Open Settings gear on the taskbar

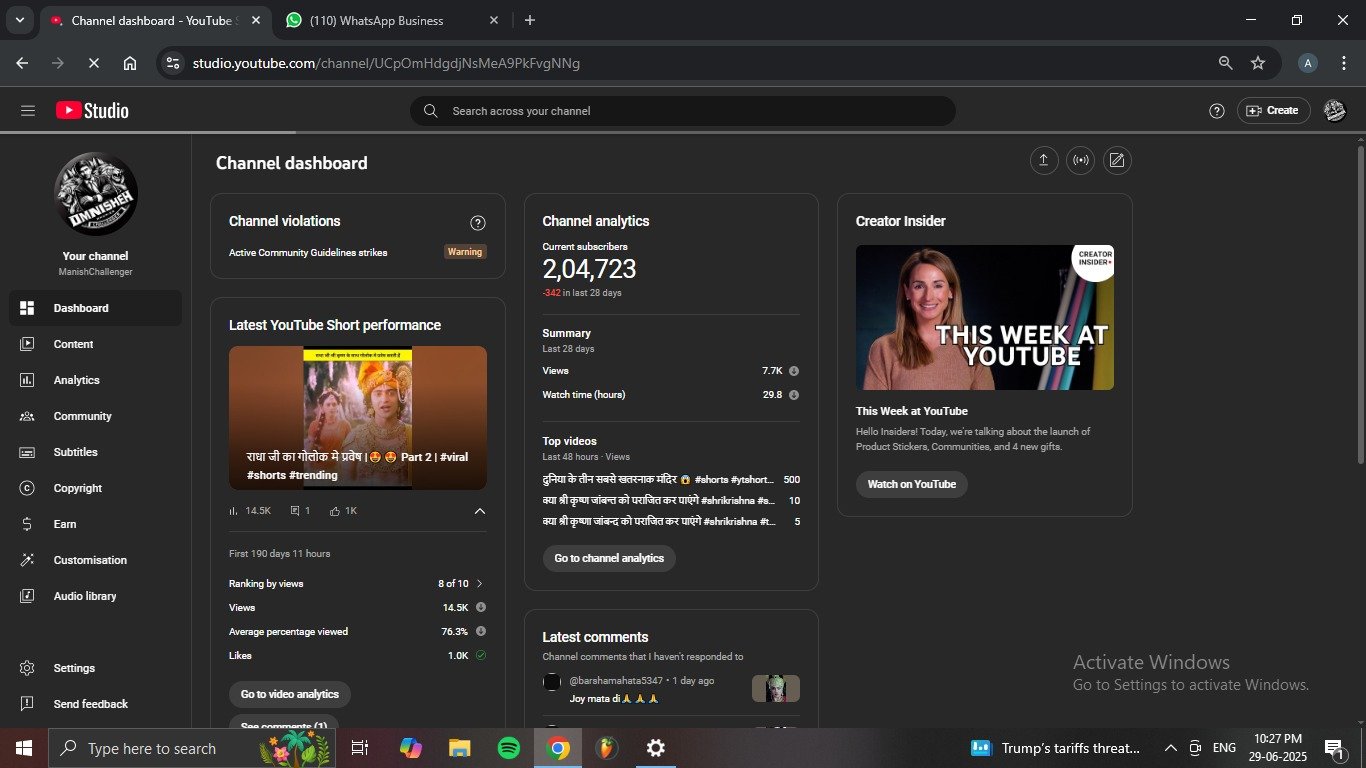pos(655,748)
